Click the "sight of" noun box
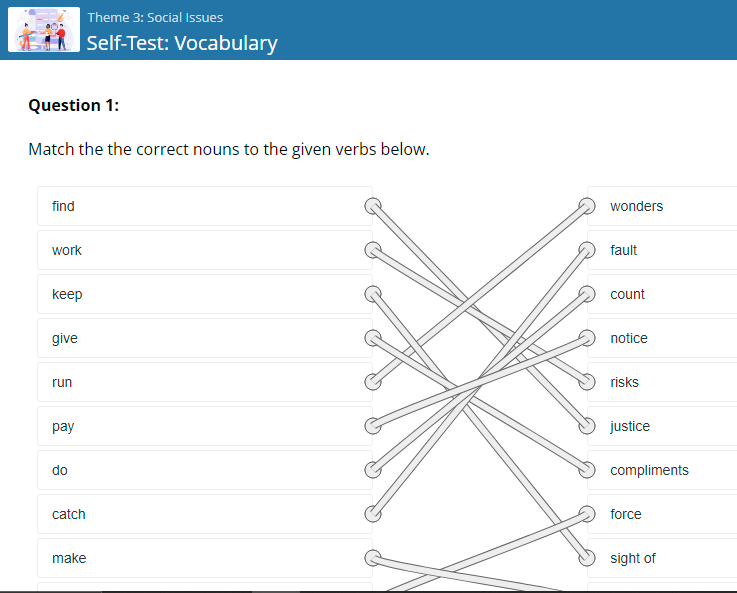The image size is (737, 593). [665, 558]
